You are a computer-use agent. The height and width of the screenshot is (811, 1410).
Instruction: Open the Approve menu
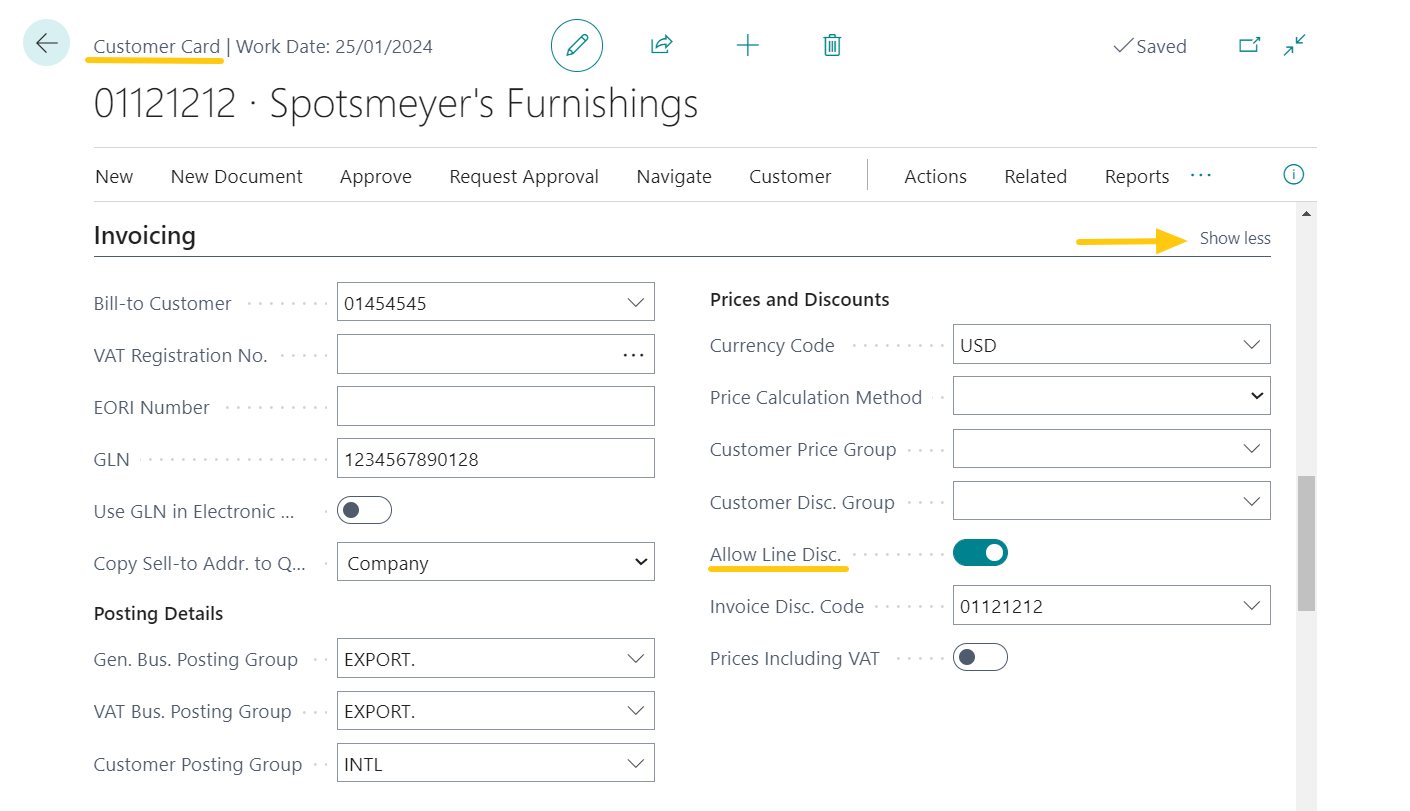375,176
